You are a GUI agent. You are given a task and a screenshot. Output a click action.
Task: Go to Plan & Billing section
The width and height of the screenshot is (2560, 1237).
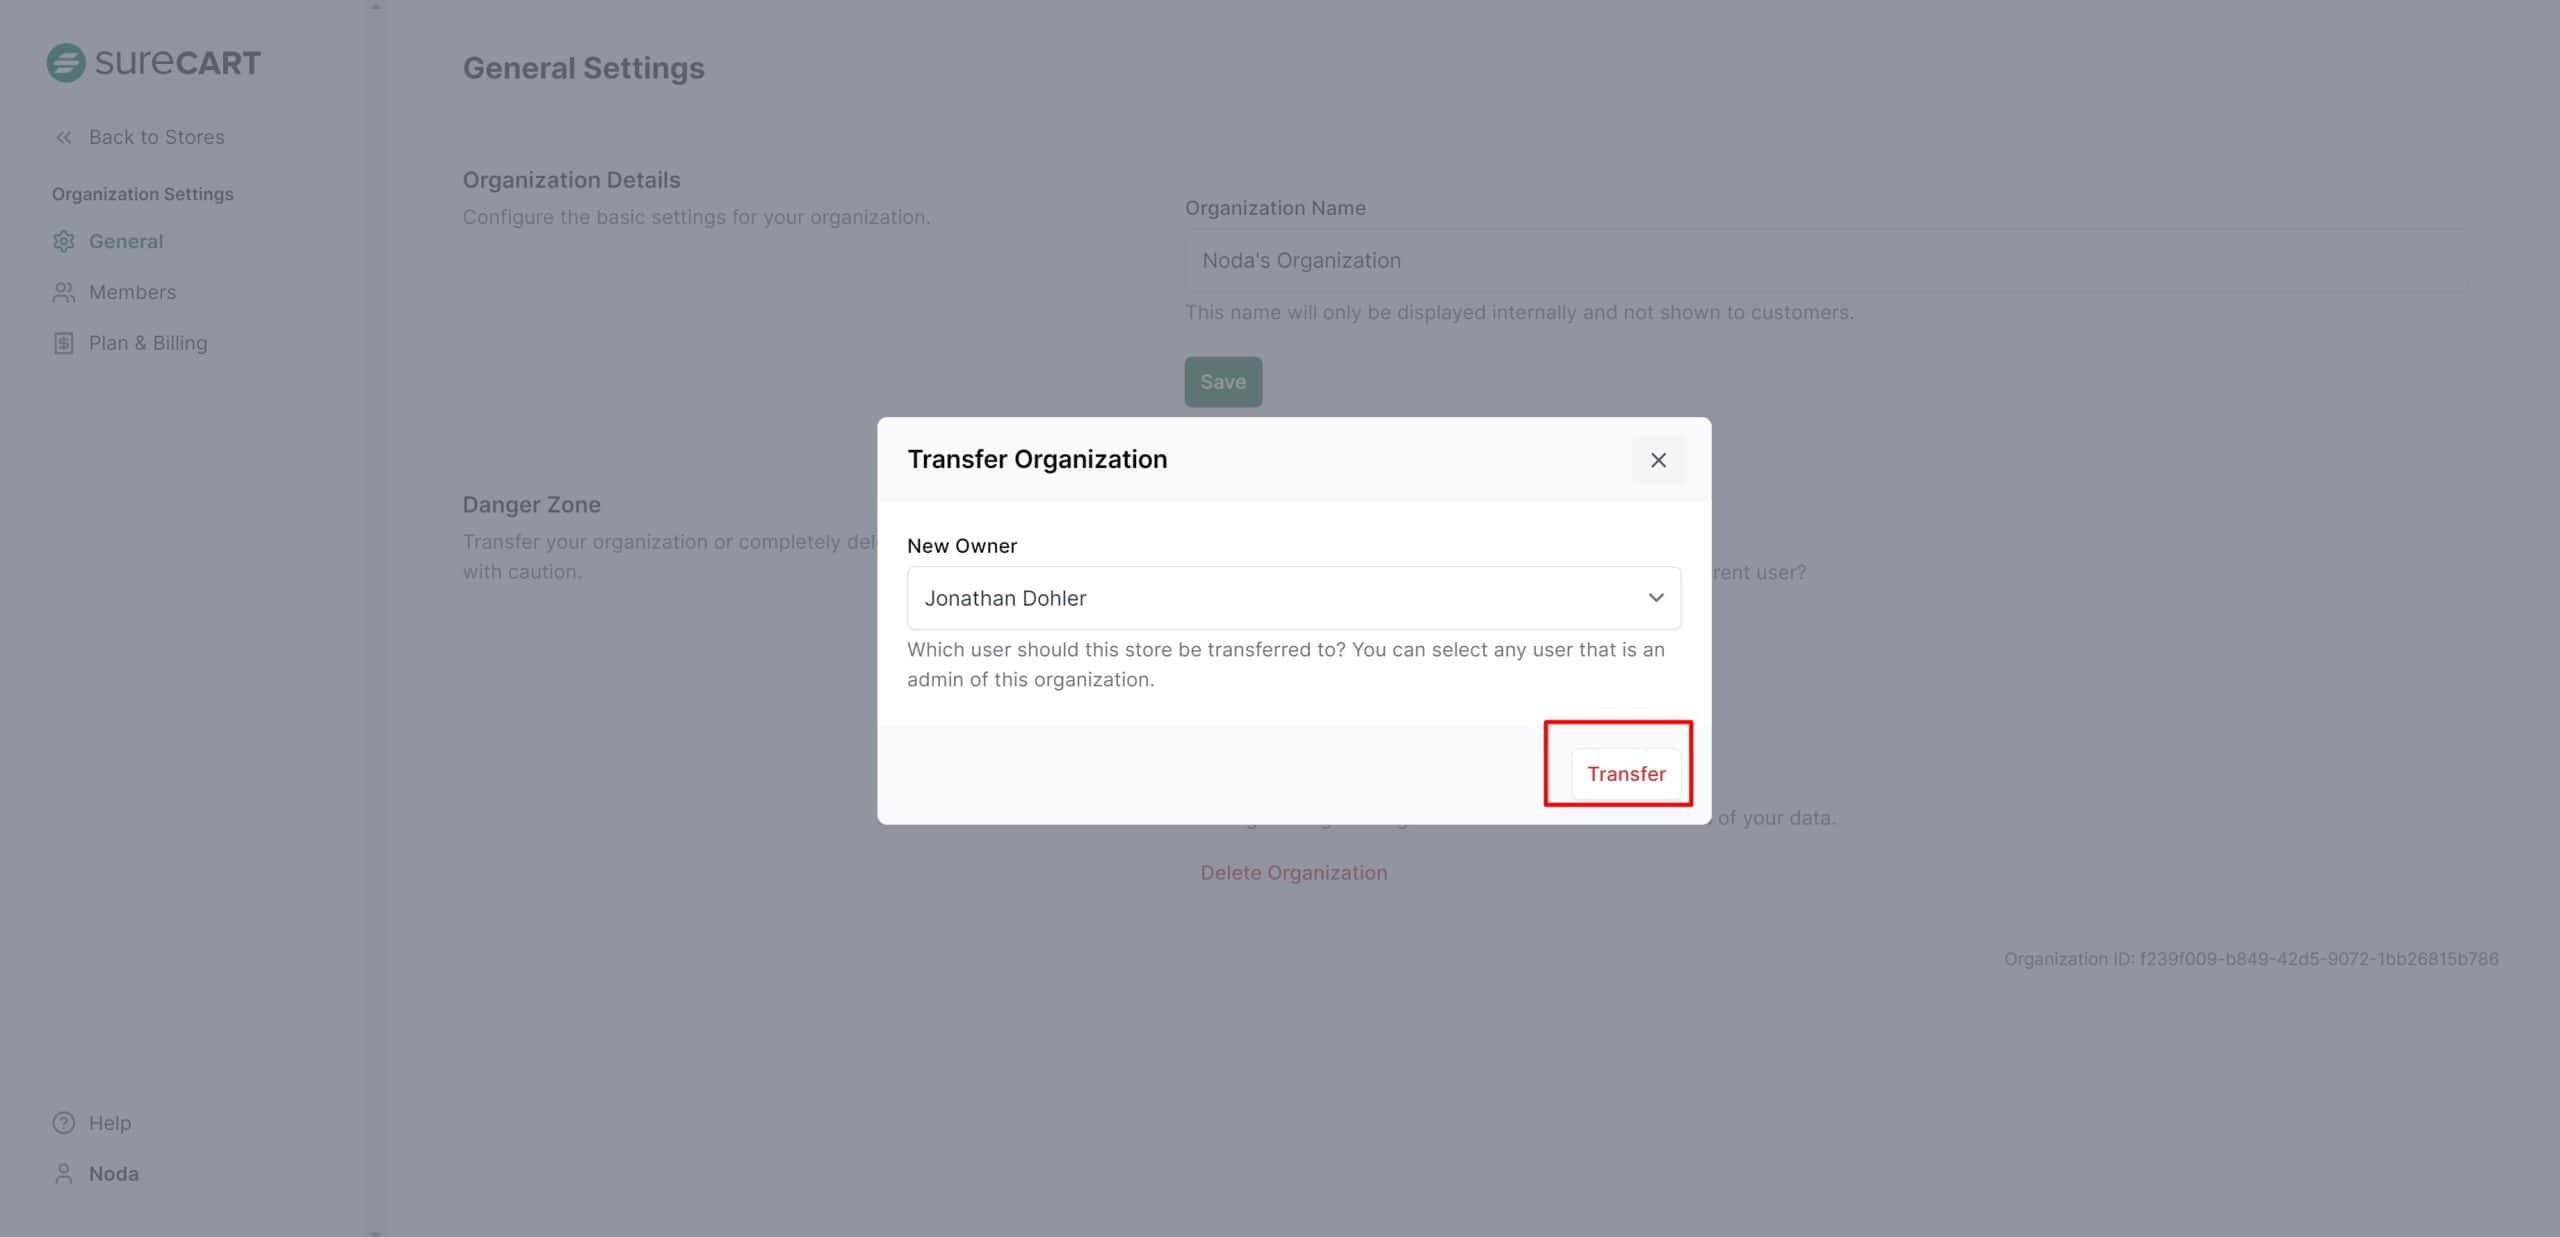148,343
